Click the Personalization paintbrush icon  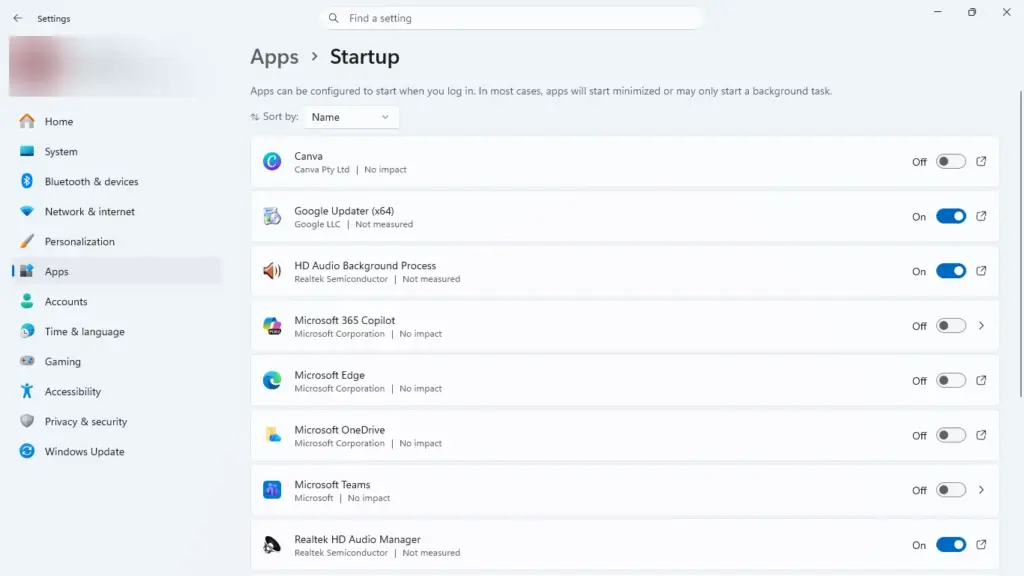click(27, 241)
